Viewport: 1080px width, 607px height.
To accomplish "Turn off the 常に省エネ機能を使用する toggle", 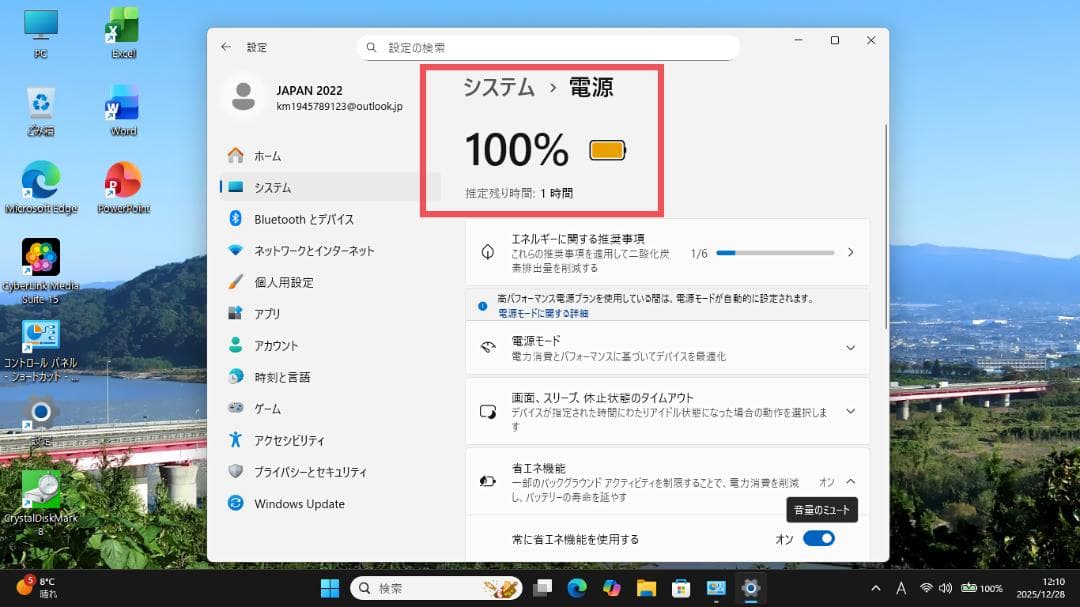I will 818,538.
